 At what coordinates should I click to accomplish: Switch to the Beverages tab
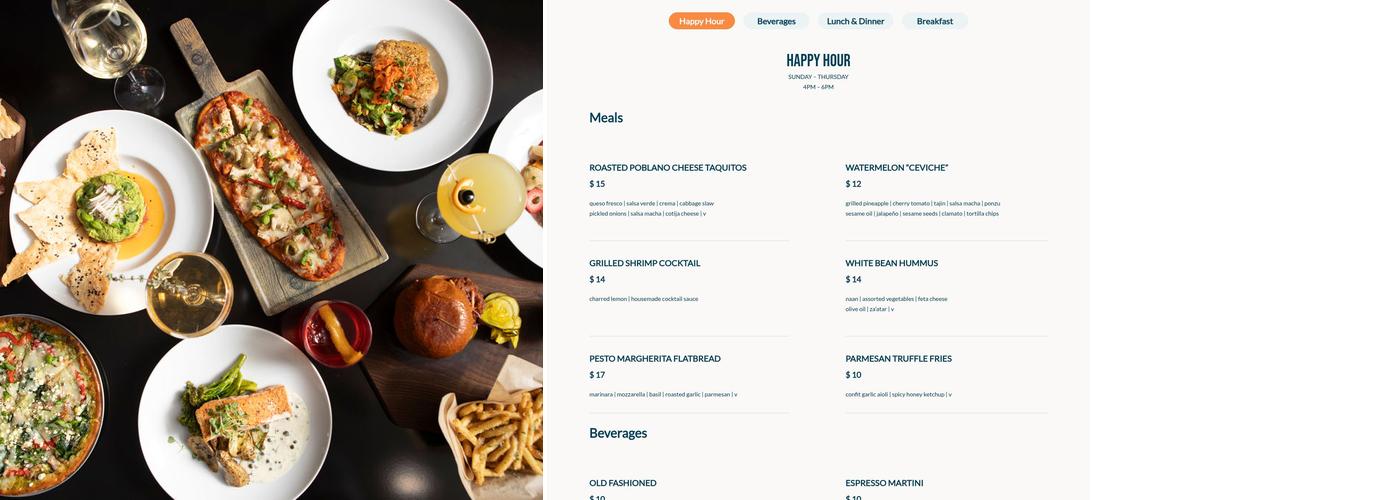point(776,21)
